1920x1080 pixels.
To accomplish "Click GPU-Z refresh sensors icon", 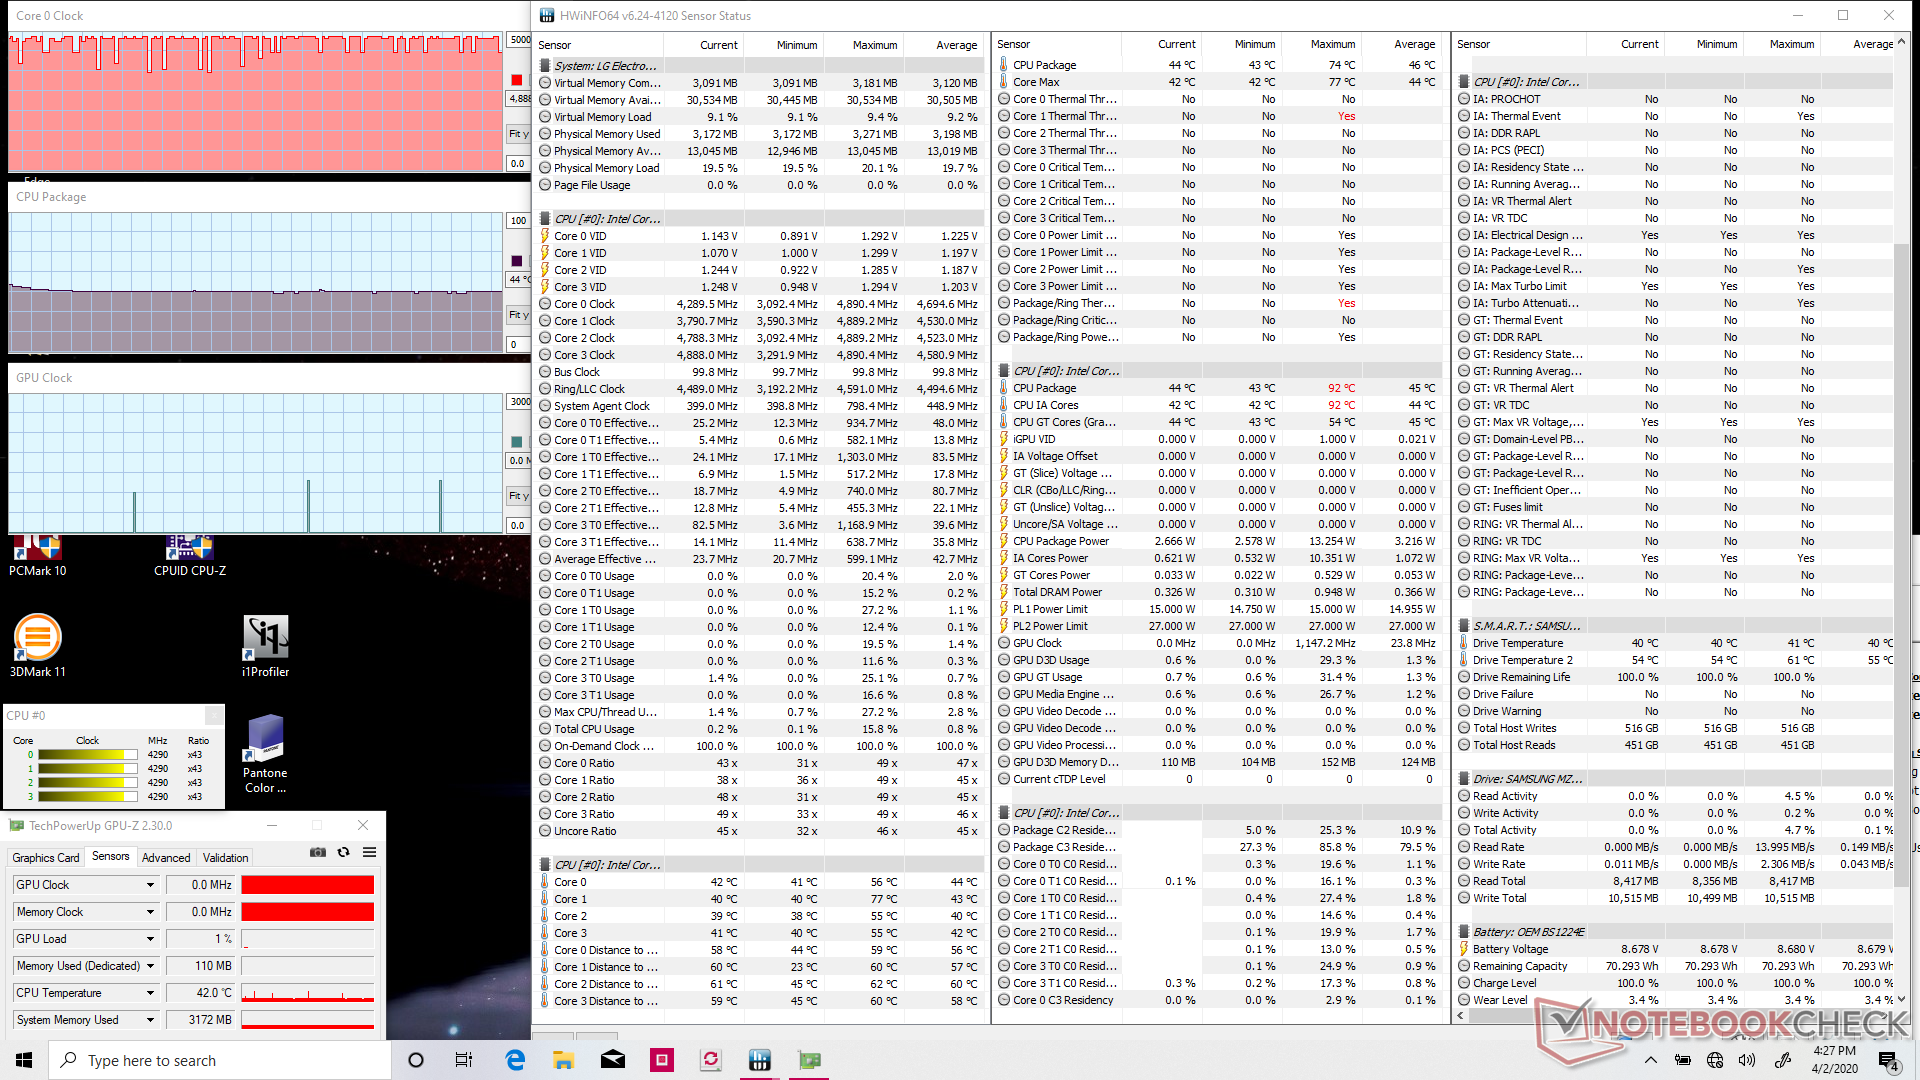I will coord(343,852).
